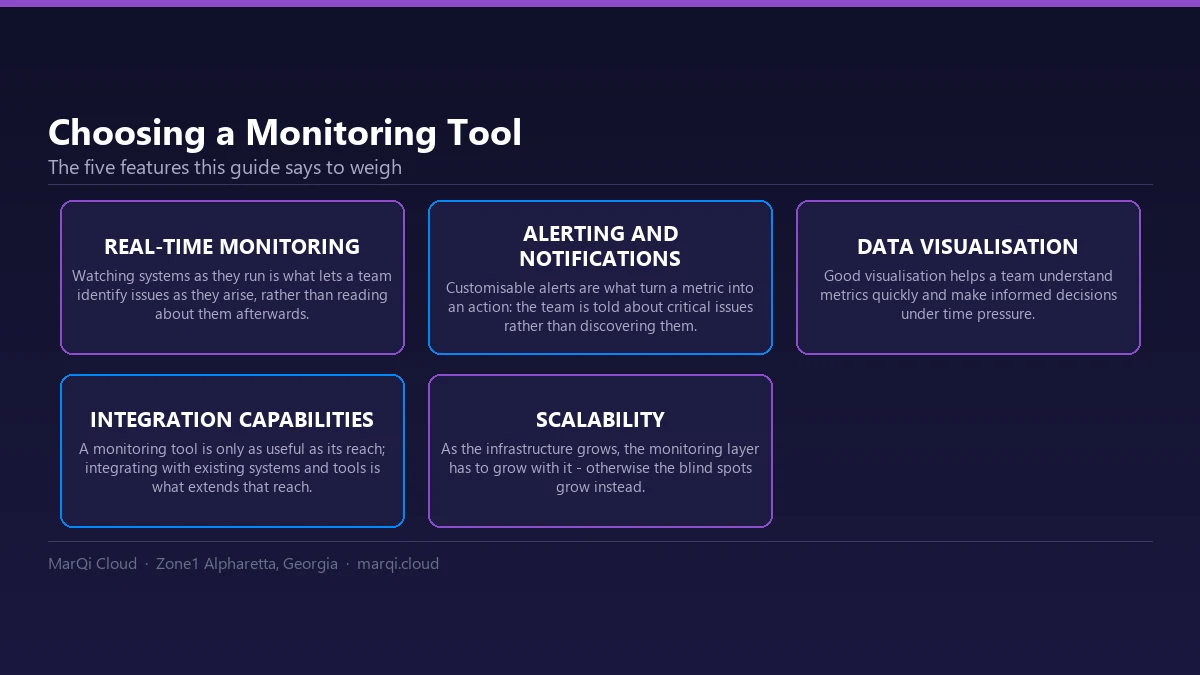The image size is (1200, 675).
Task: Select the subtitle "The five features this guide says to weigh"
Action: pos(225,168)
